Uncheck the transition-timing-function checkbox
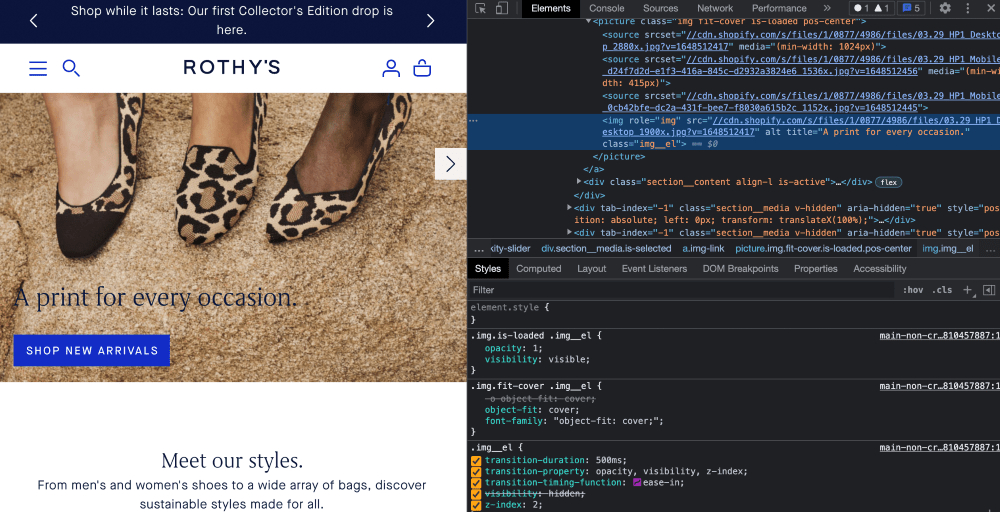Image resolution: width=1000 pixels, height=512 pixels. pyautogui.click(x=476, y=483)
